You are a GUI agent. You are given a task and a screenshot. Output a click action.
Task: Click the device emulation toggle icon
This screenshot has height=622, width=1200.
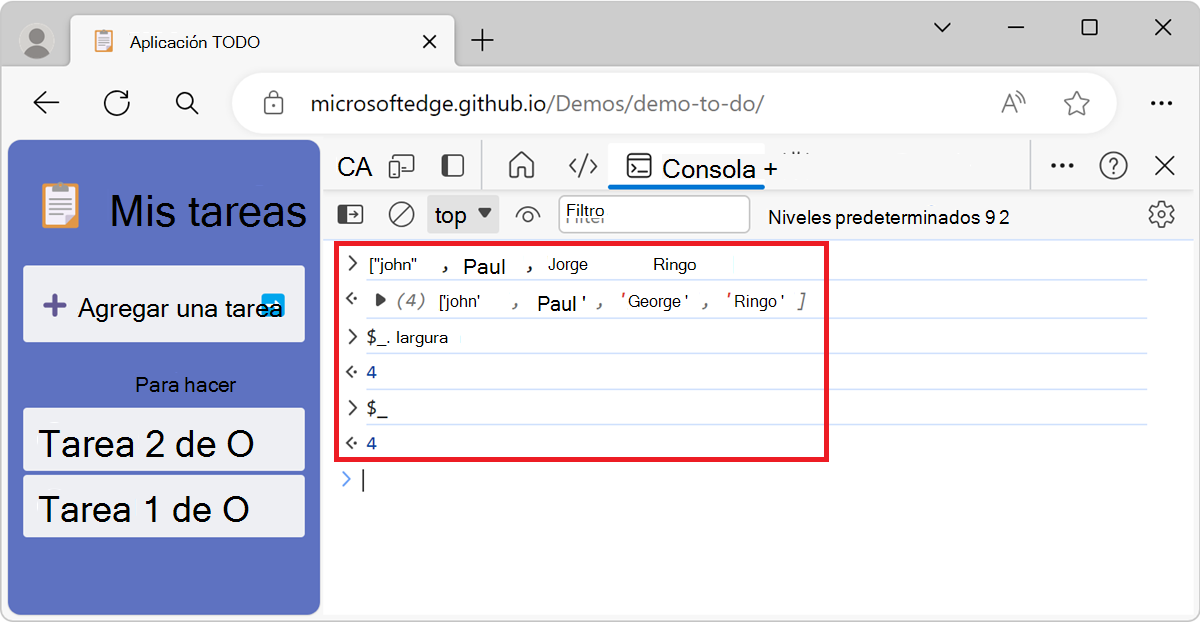[402, 166]
